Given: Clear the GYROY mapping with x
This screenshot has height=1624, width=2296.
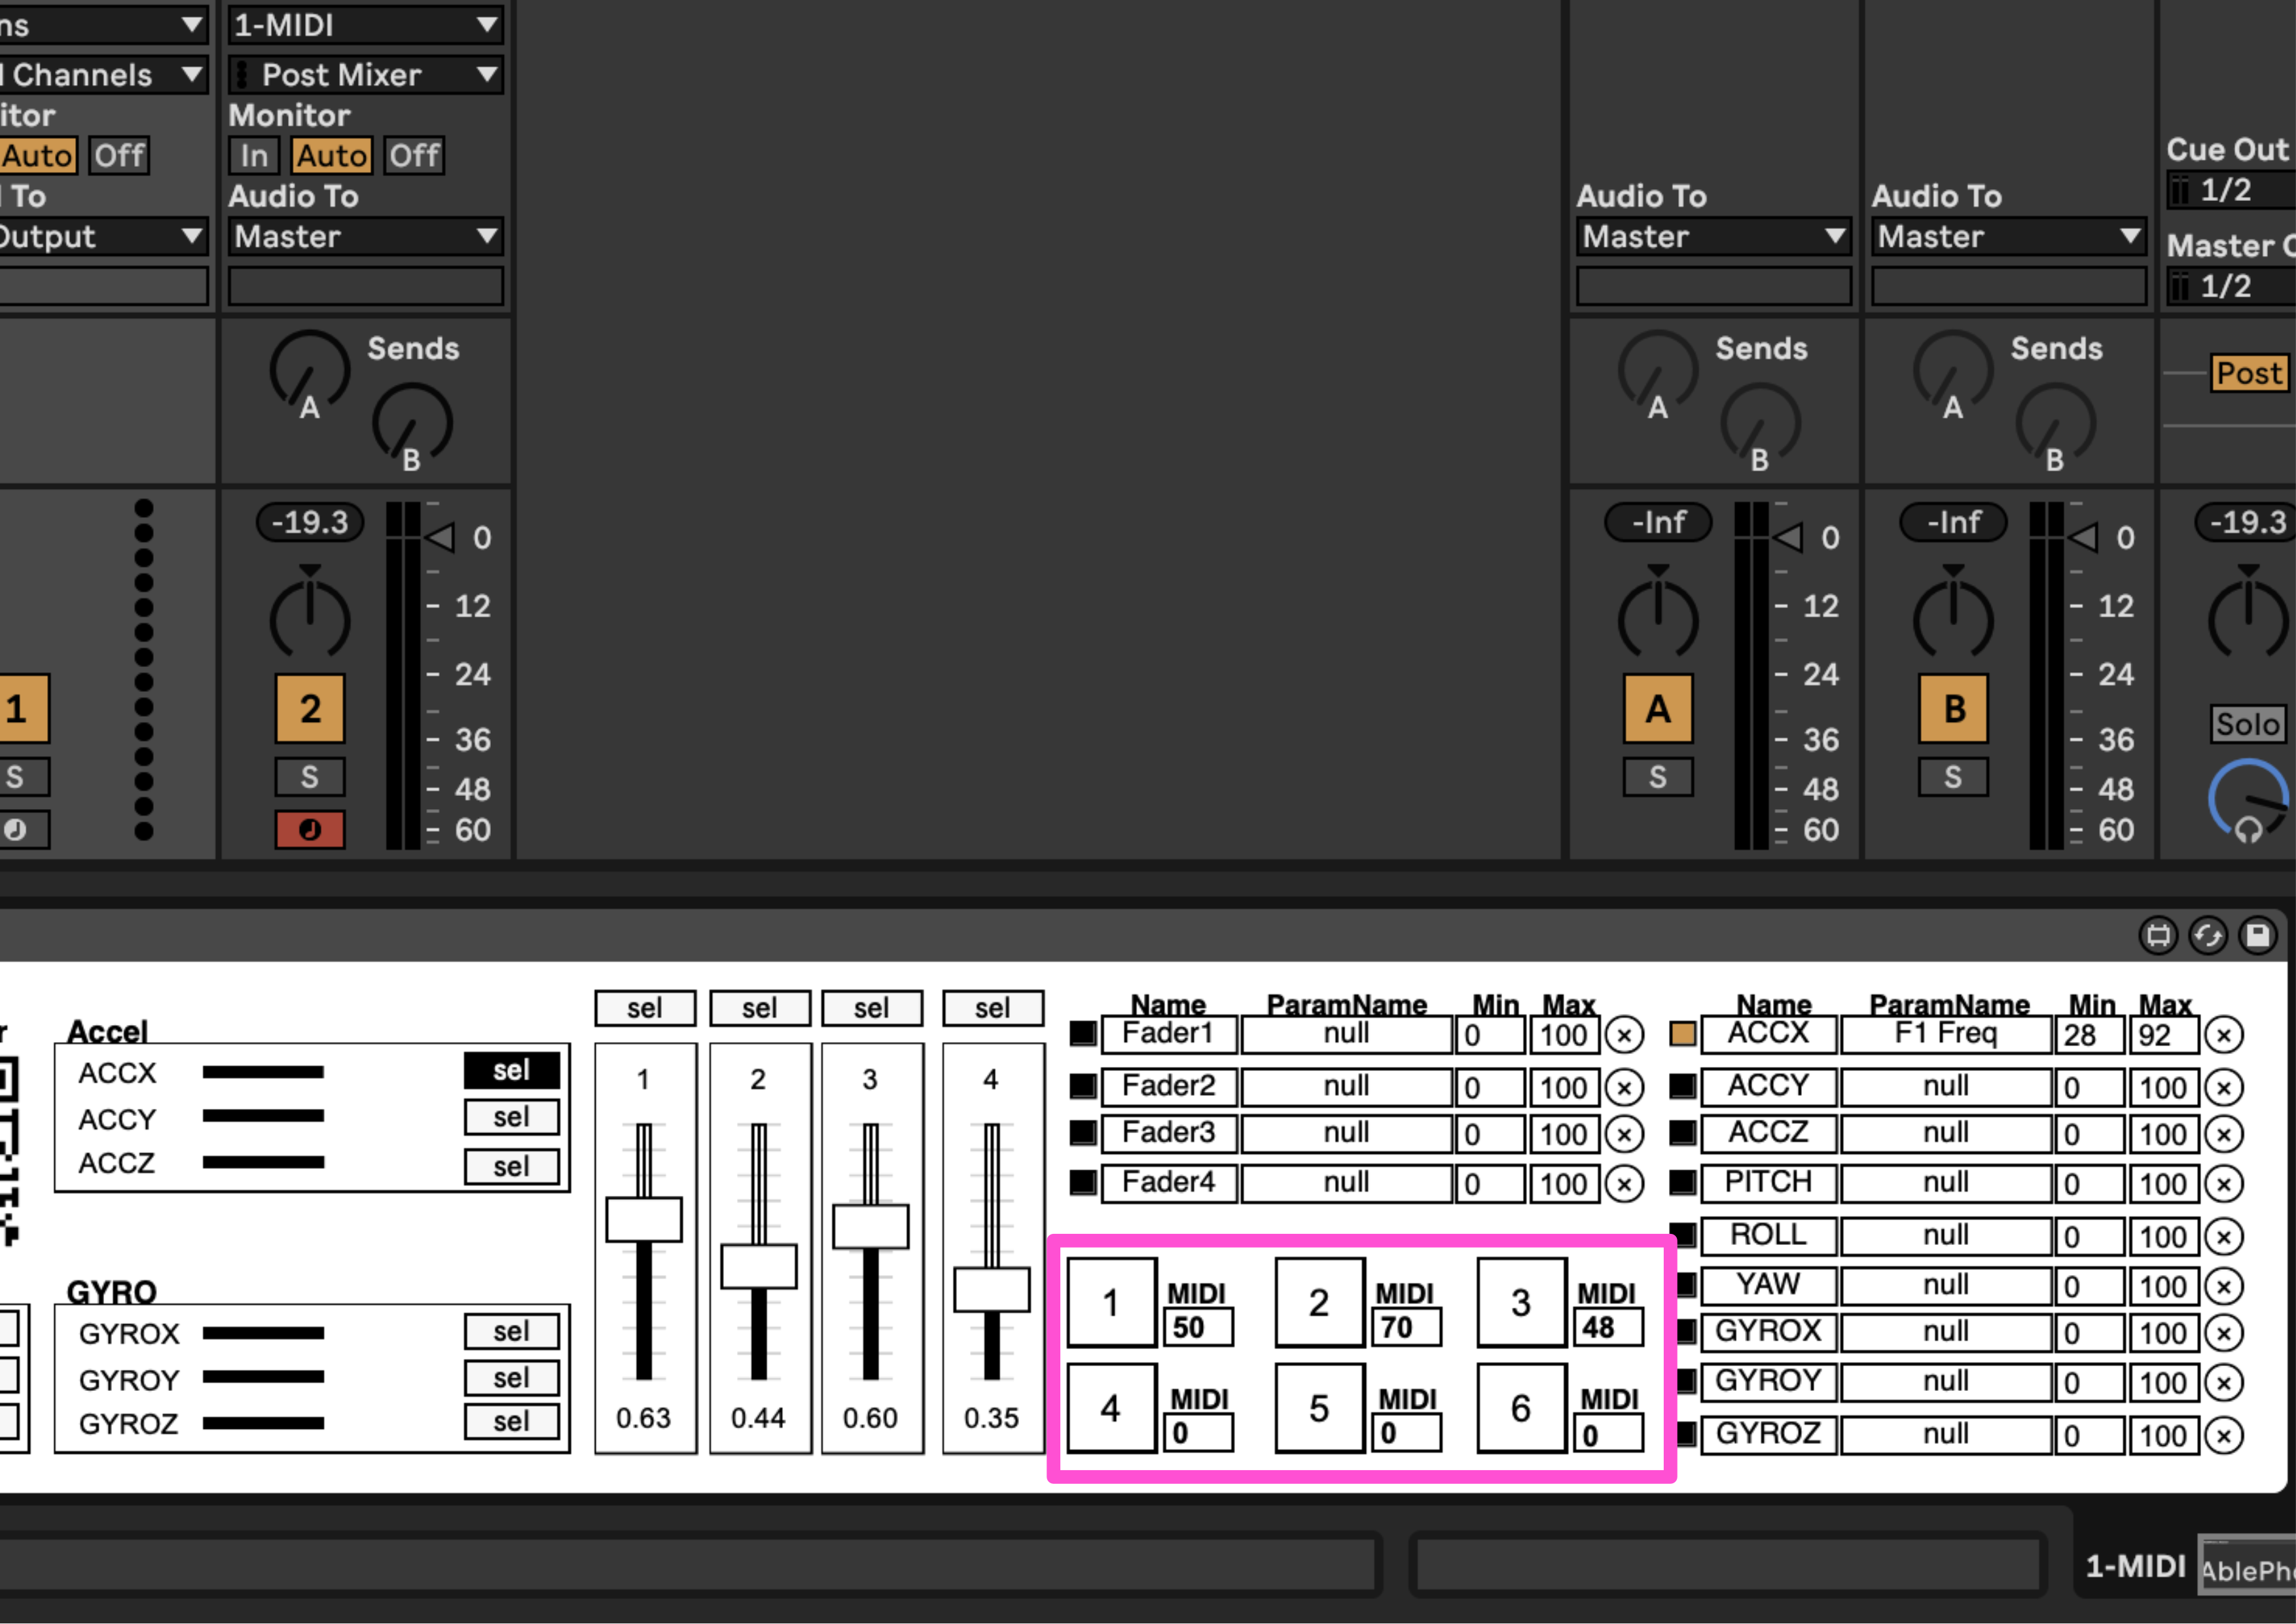Looking at the screenshot, I should [2224, 1383].
